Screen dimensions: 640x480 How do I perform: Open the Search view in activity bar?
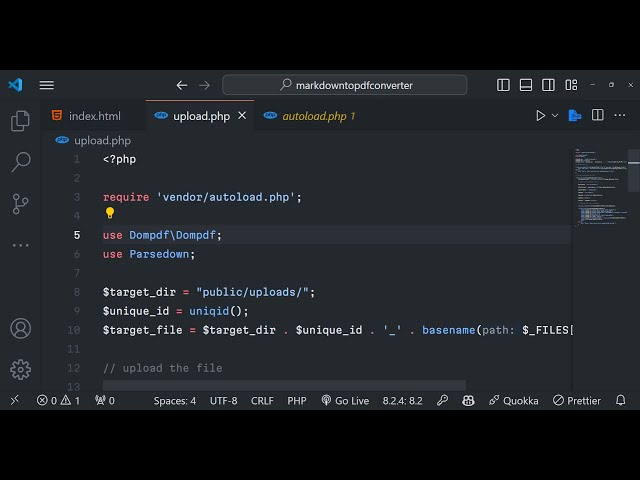click(20, 162)
